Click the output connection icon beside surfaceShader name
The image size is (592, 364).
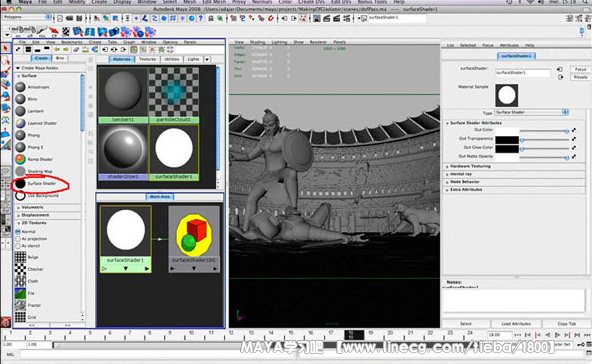560,77
